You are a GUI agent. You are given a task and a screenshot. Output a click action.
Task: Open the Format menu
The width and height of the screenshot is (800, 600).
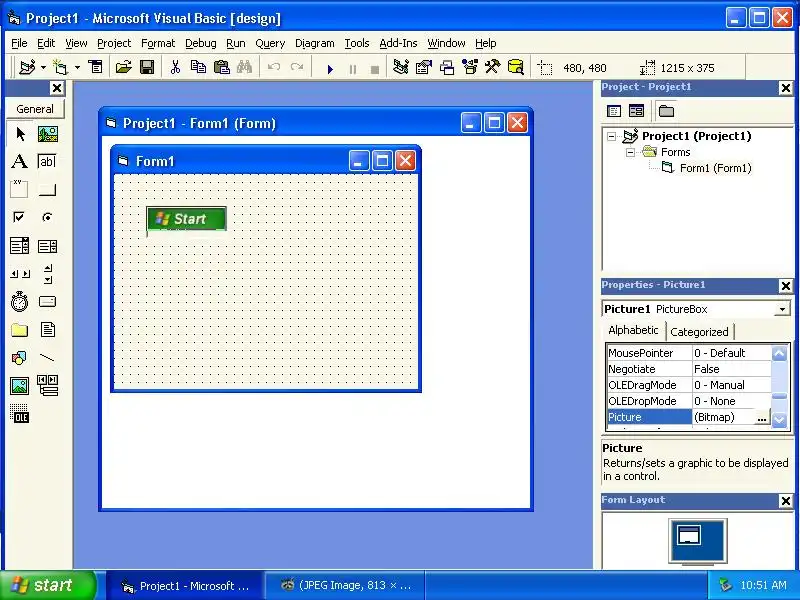tap(158, 43)
